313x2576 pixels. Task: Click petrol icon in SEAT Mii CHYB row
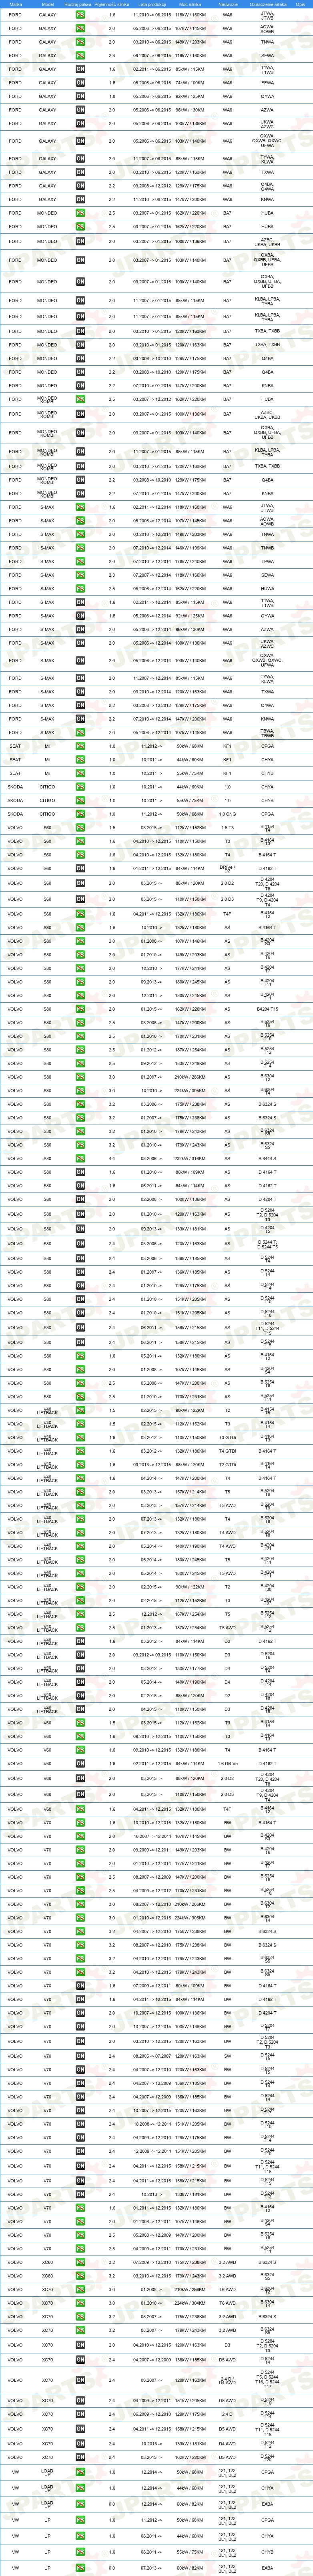[x=81, y=773]
